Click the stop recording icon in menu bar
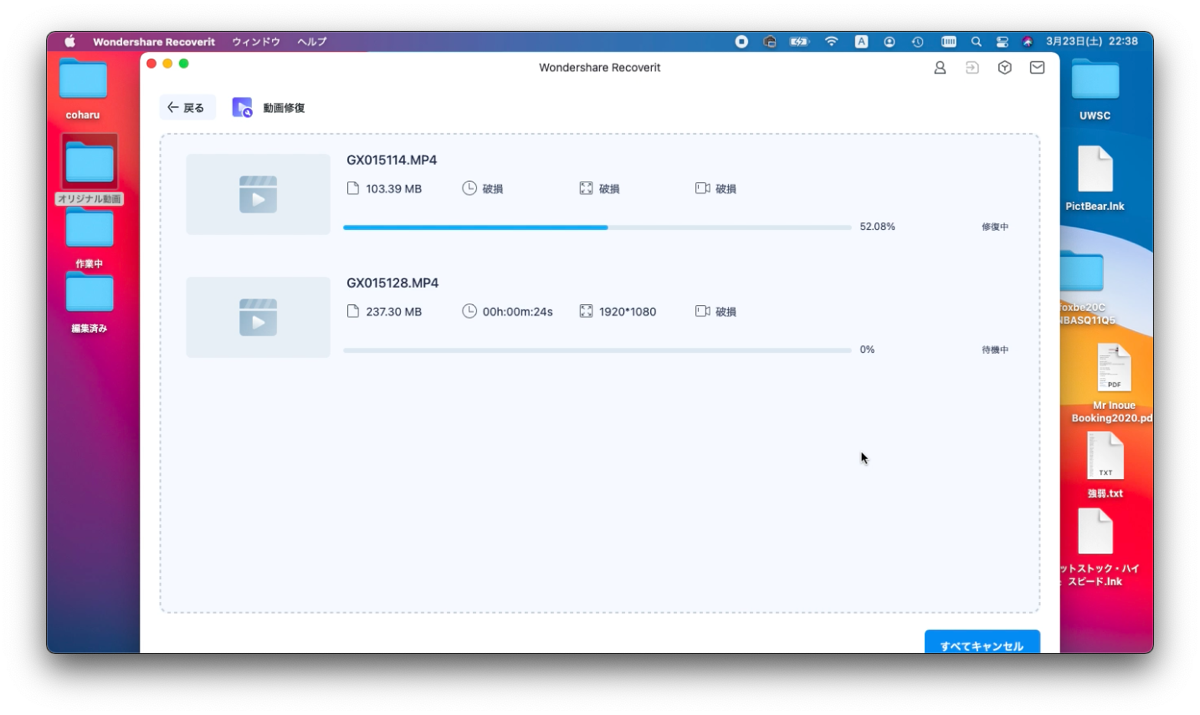Screen dimensions: 1200x715 [742, 42]
